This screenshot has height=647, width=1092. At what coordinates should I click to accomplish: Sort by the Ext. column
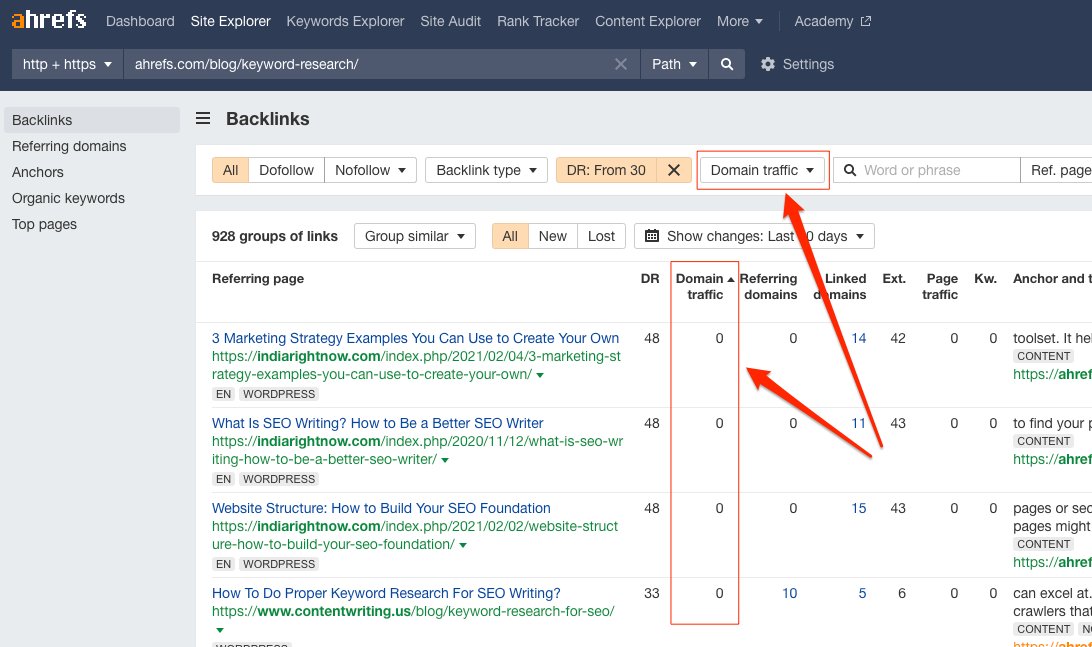[x=894, y=279]
